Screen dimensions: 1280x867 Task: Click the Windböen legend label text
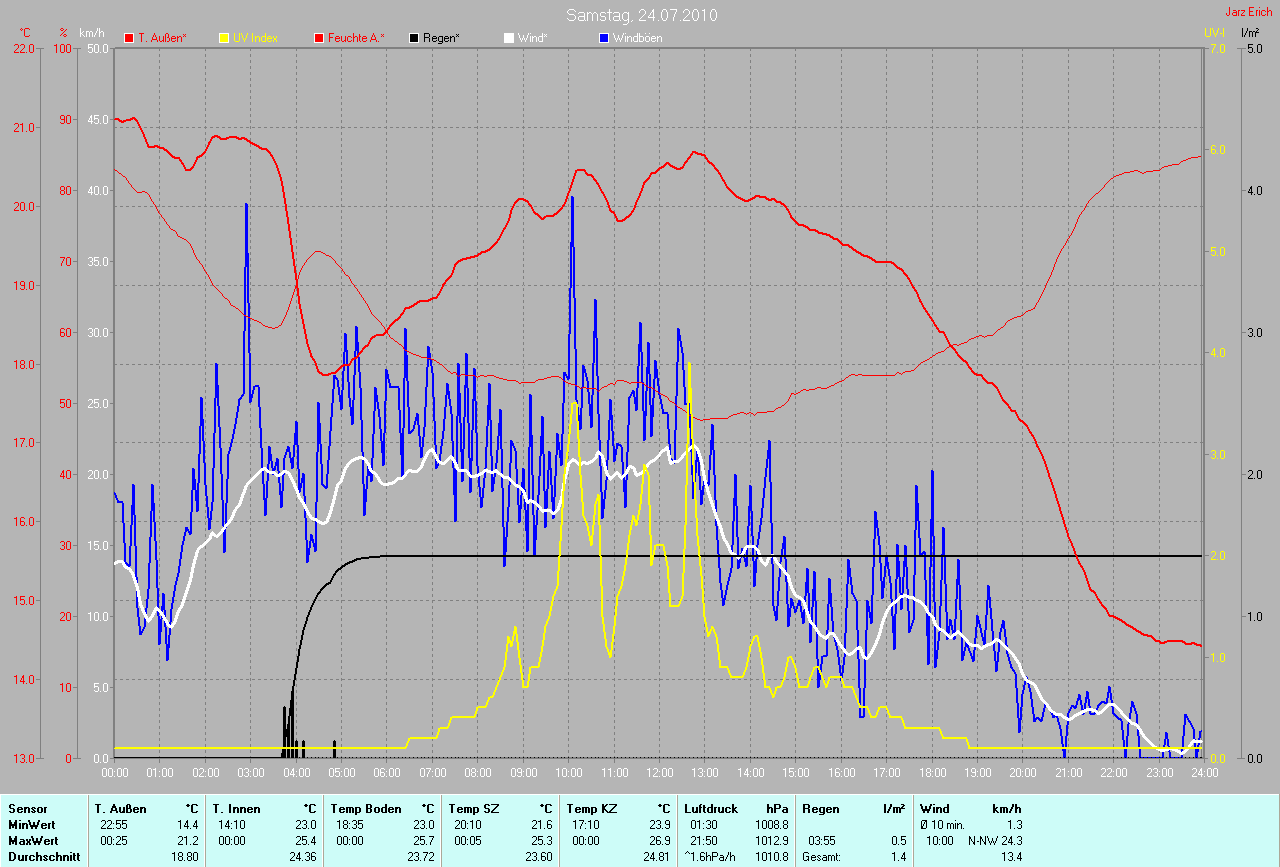point(637,38)
